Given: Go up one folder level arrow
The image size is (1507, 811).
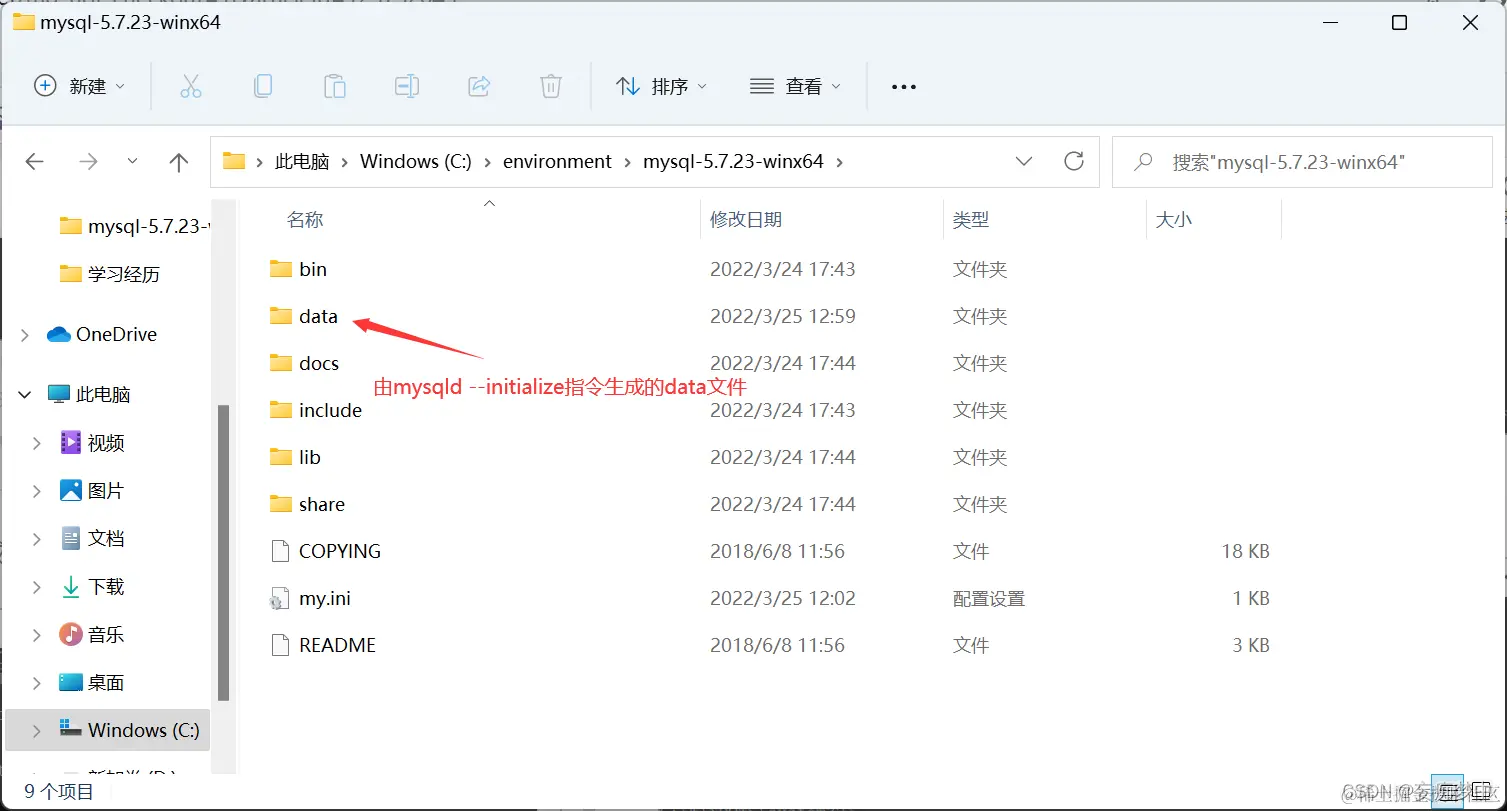Looking at the screenshot, I should [179, 162].
